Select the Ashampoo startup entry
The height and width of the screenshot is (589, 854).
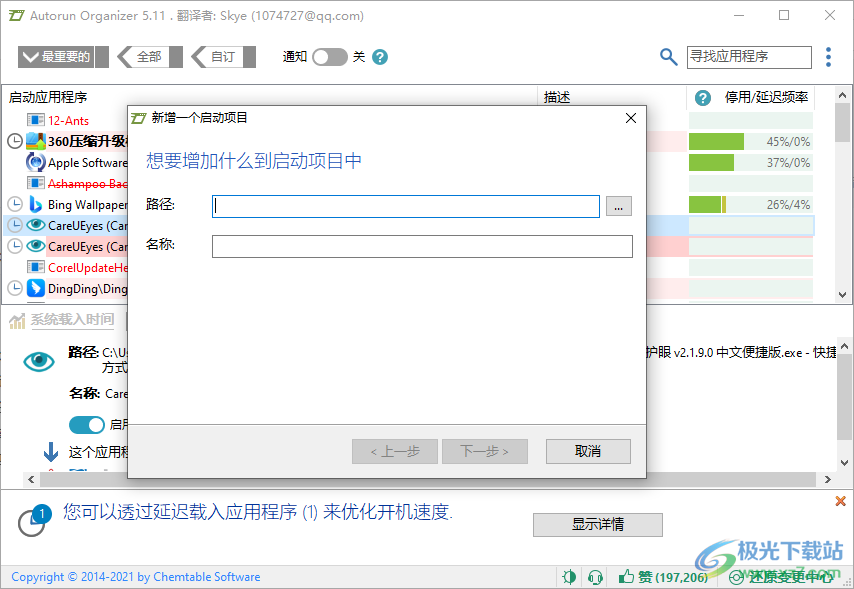pos(87,184)
